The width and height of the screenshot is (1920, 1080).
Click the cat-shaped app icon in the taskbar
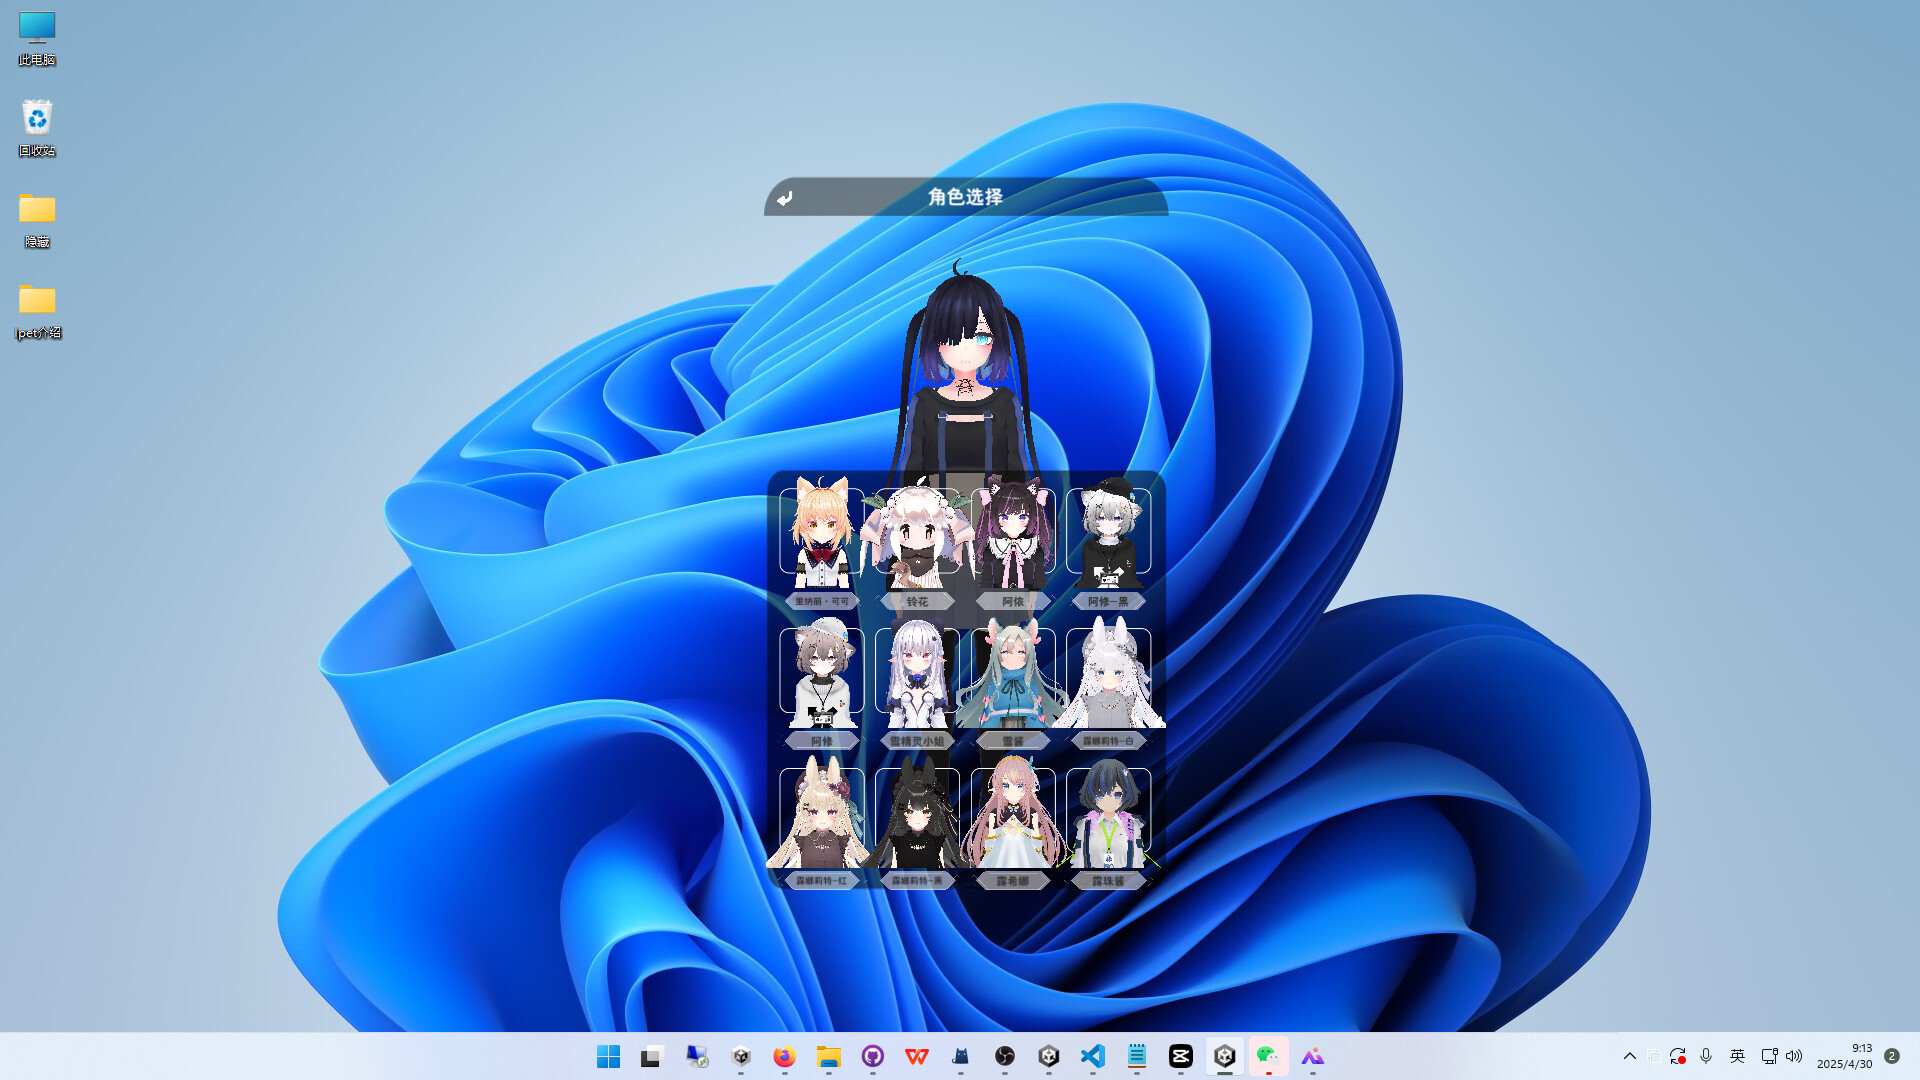pos(960,1057)
